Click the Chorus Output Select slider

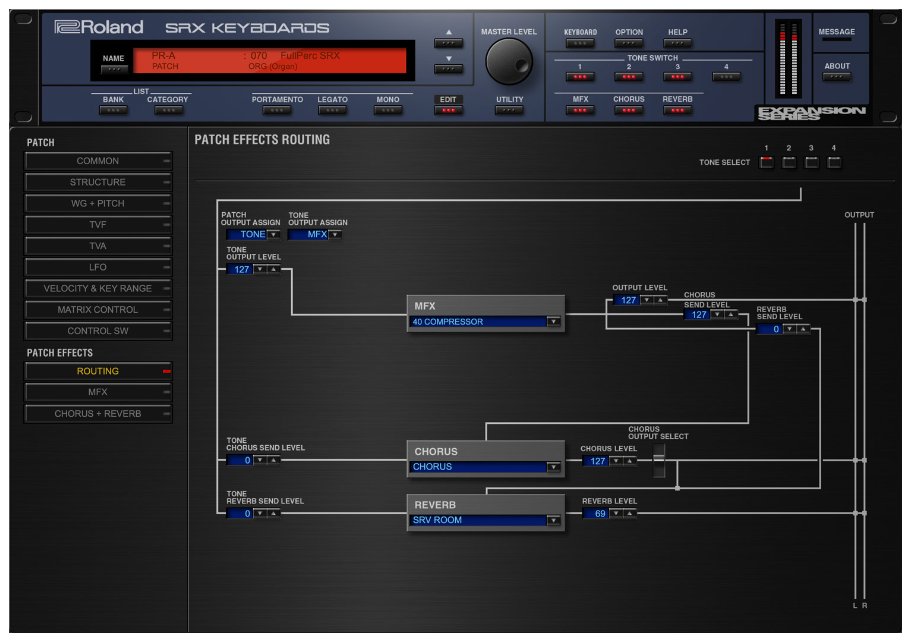point(658,461)
